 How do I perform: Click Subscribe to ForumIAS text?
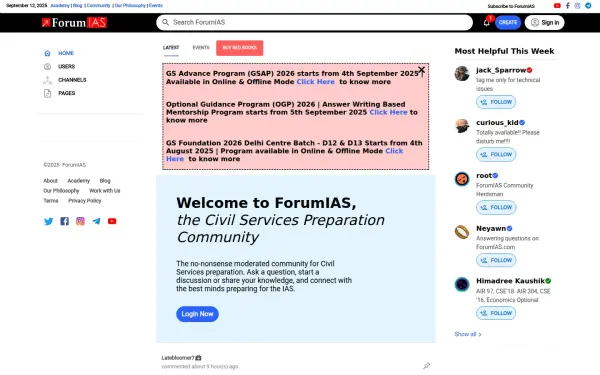point(511,6)
